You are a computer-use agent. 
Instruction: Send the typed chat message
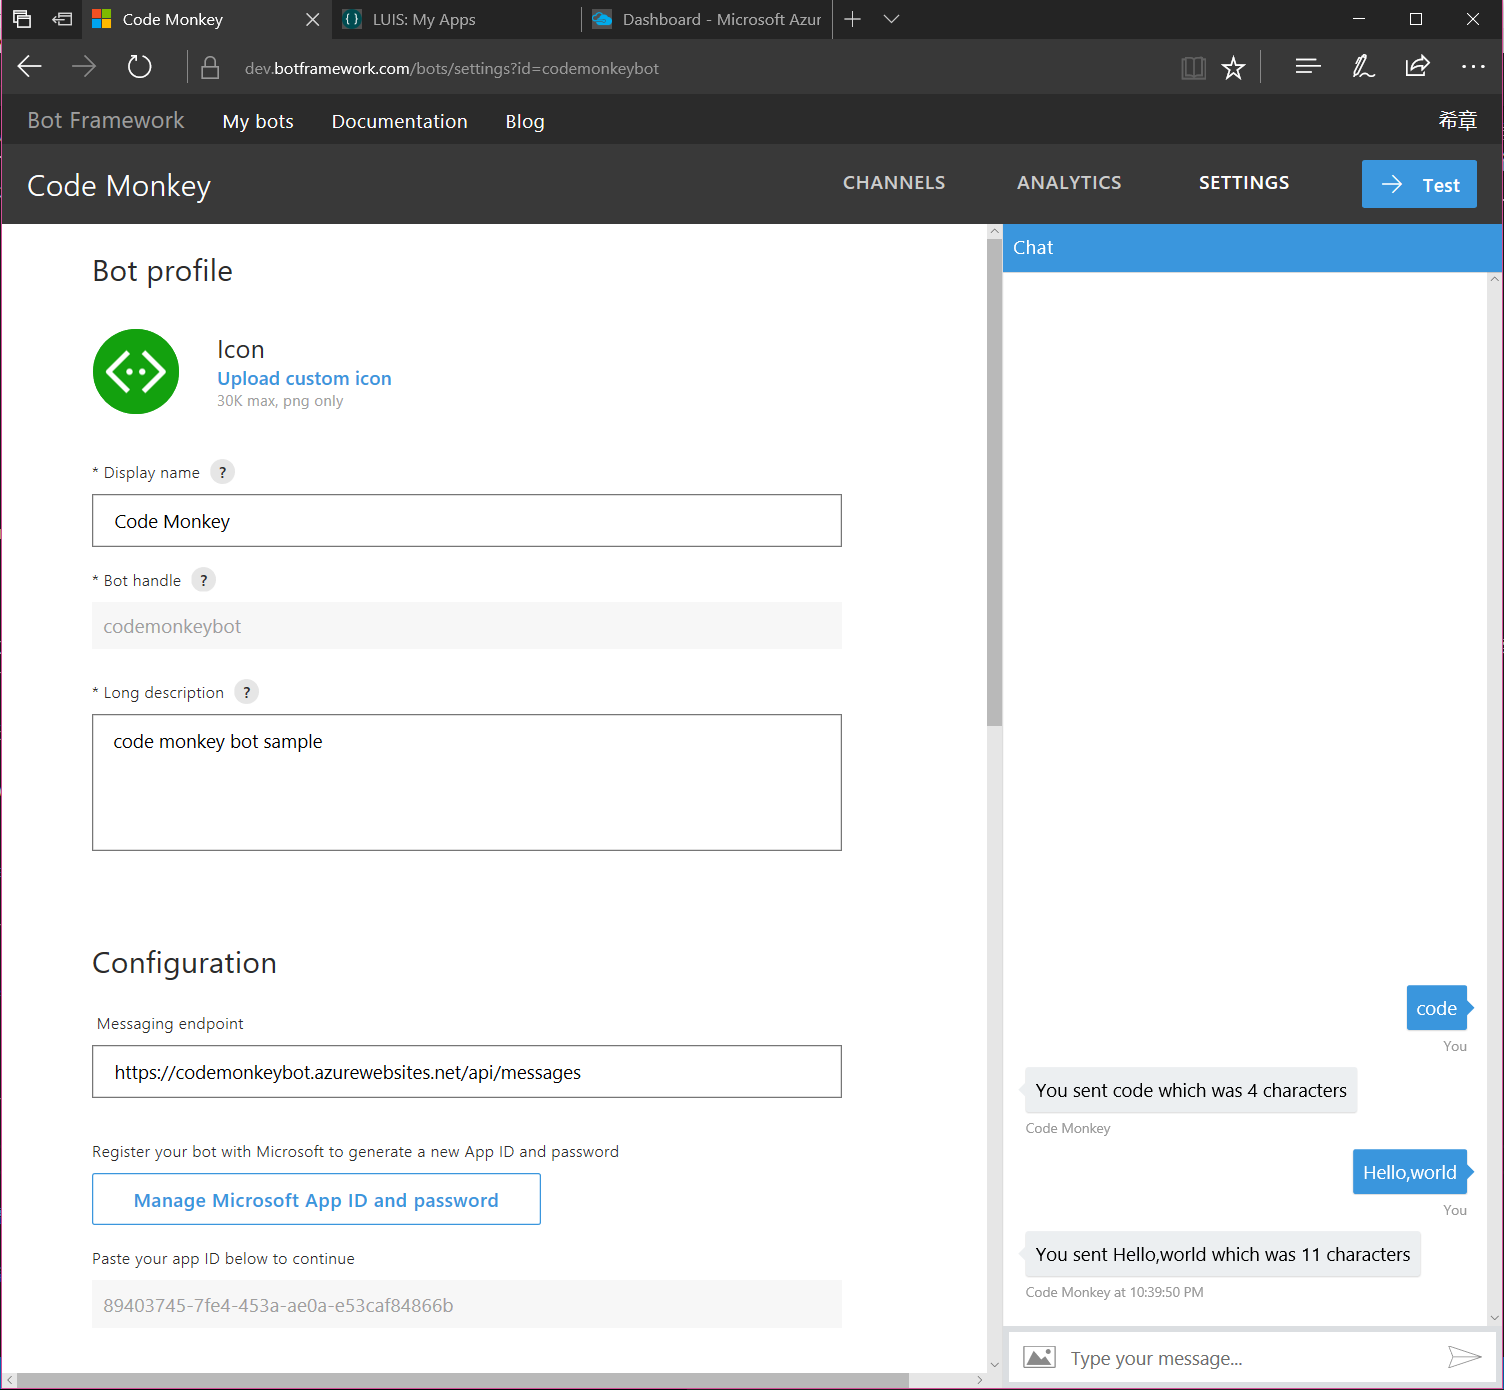click(1463, 1357)
